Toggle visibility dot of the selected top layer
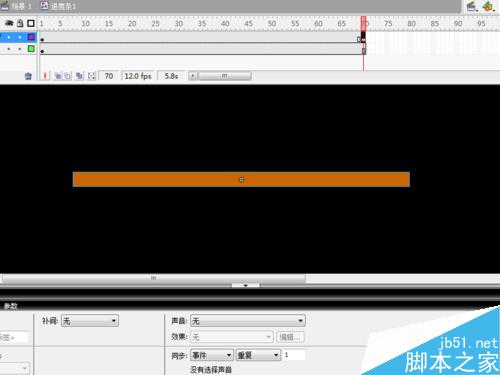This screenshot has height=375, width=500. (9, 37)
